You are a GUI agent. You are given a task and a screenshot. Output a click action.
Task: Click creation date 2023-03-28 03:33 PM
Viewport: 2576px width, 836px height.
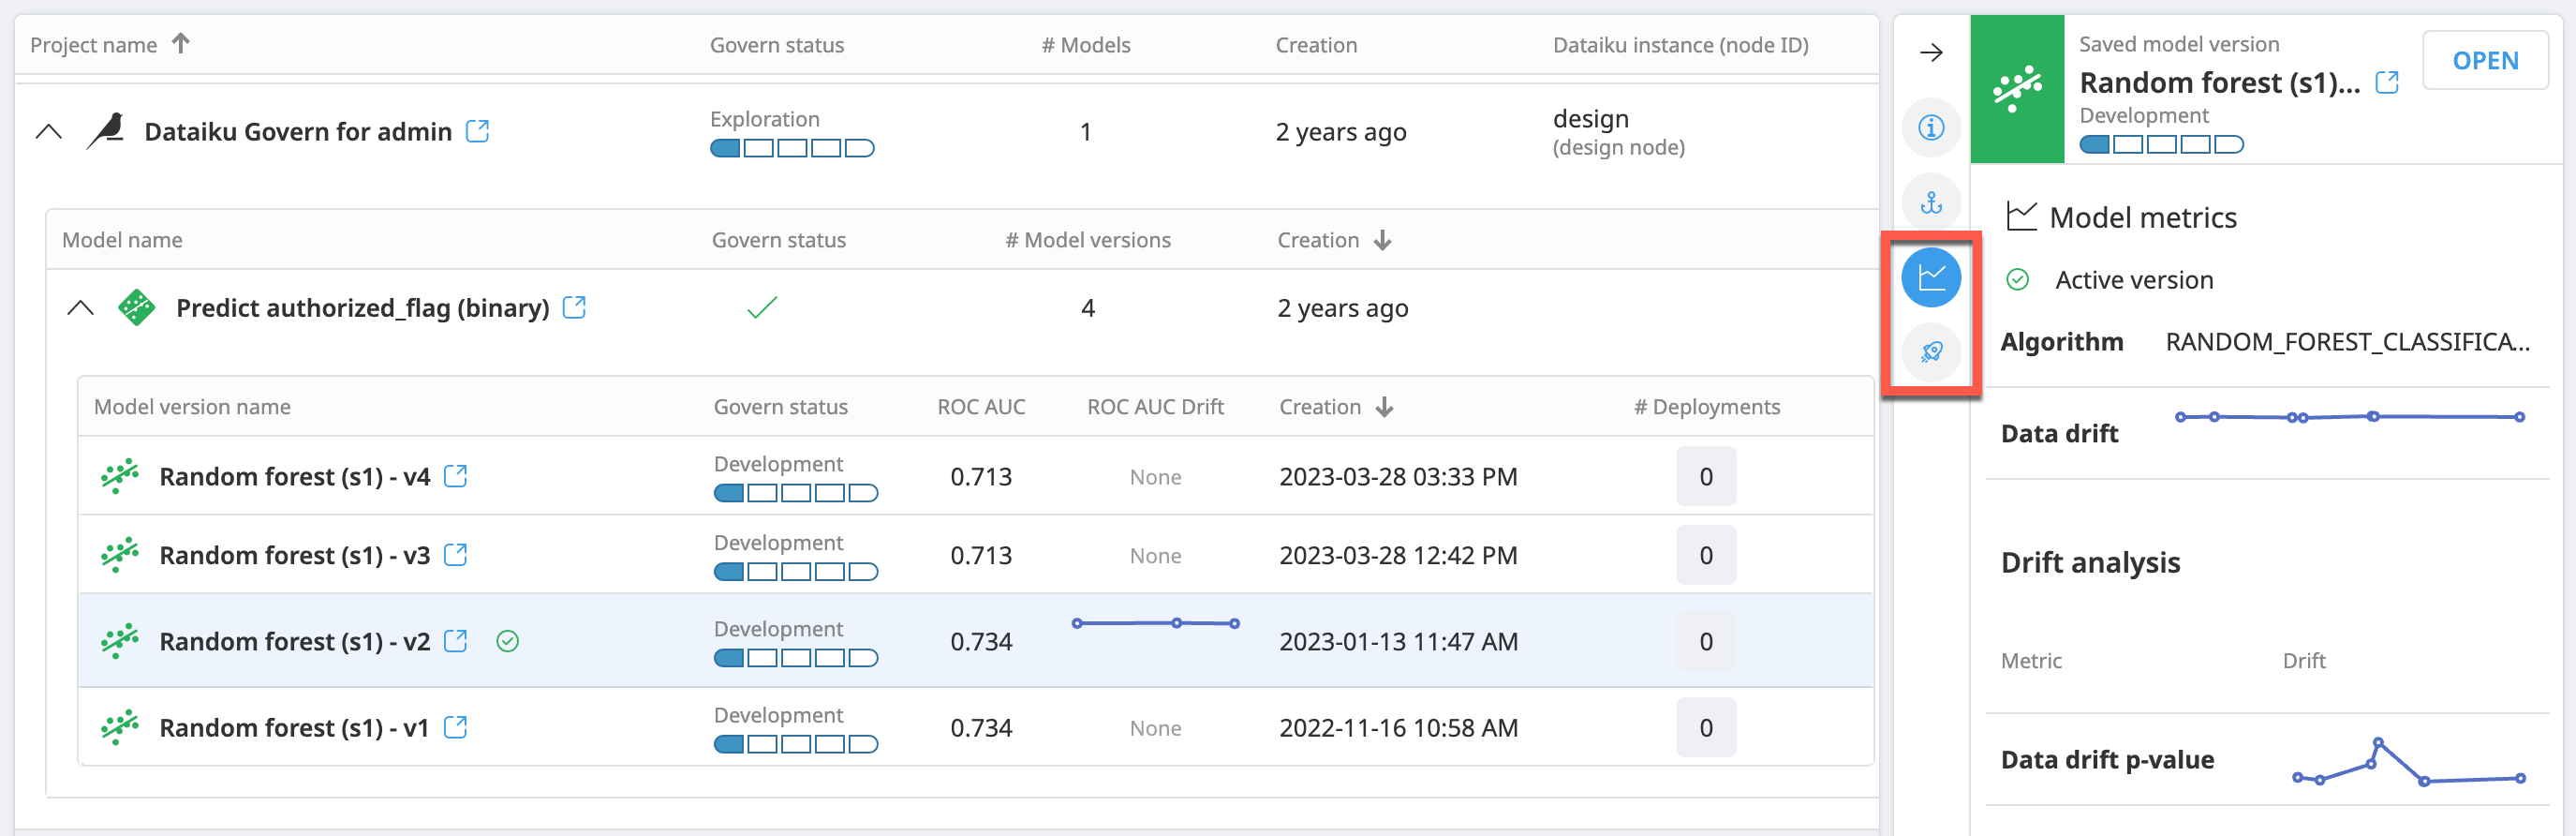tap(1398, 476)
